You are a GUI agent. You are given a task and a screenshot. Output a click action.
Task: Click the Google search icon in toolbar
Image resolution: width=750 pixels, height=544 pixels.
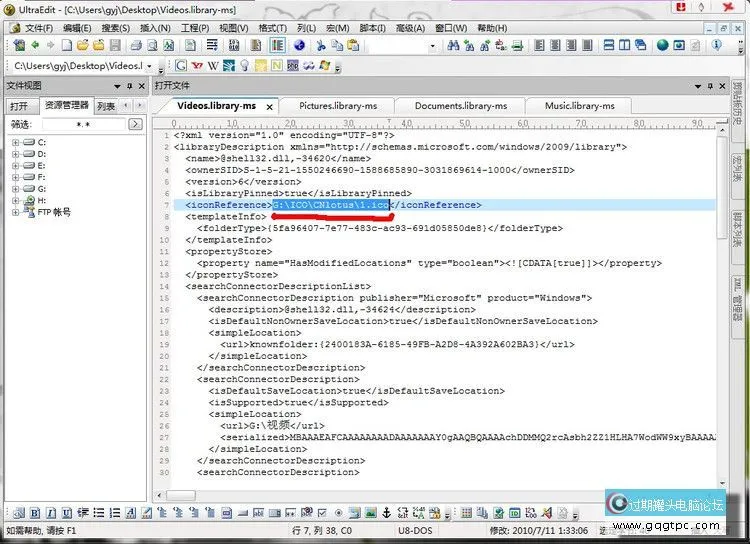click(181, 65)
